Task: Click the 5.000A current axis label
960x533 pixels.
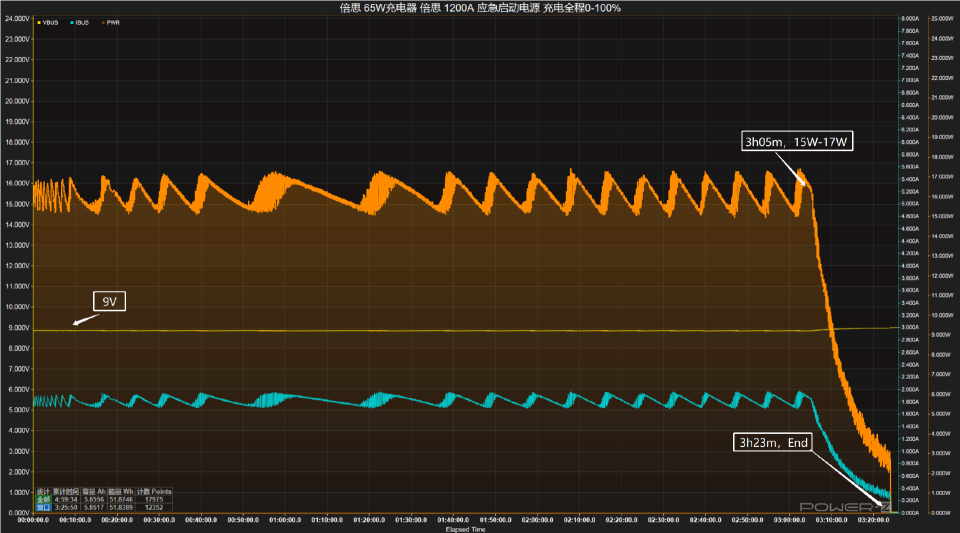Action: pyautogui.click(x=910, y=204)
